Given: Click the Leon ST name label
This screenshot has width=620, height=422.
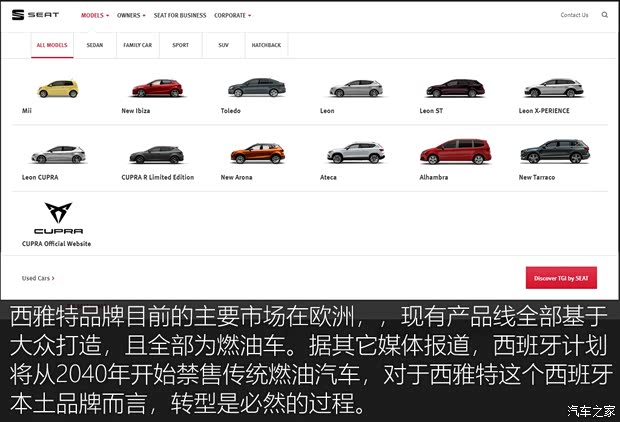Looking at the screenshot, I should tap(431, 111).
